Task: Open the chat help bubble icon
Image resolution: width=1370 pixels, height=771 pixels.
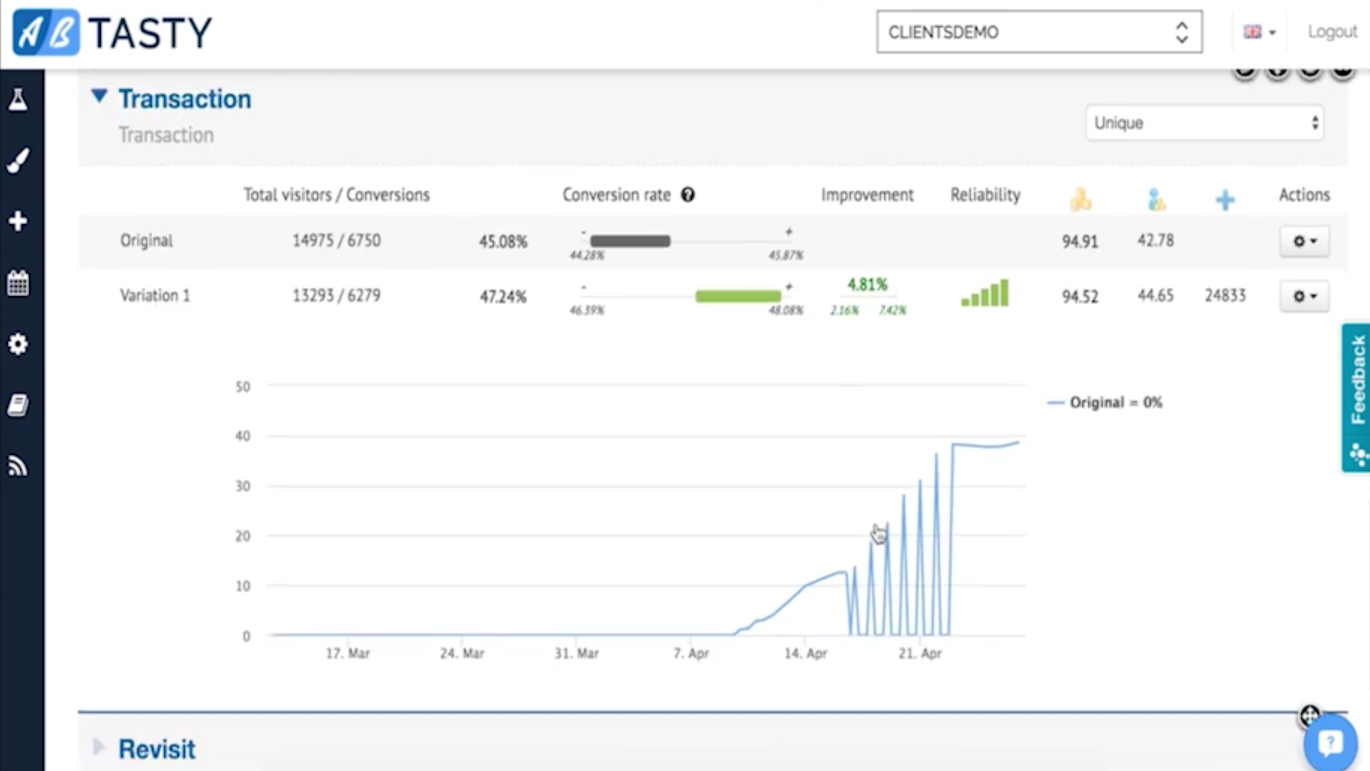Action: (x=1330, y=743)
